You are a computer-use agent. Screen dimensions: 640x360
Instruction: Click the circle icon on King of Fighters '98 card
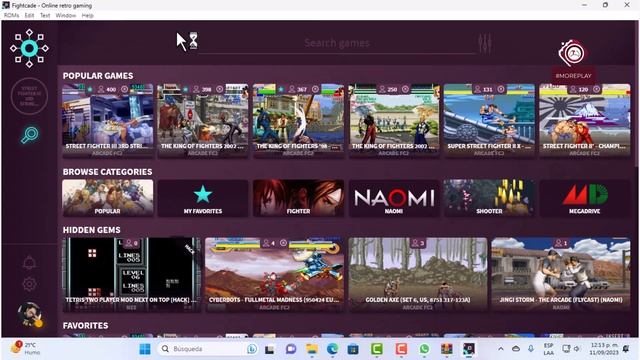point(315,89)
